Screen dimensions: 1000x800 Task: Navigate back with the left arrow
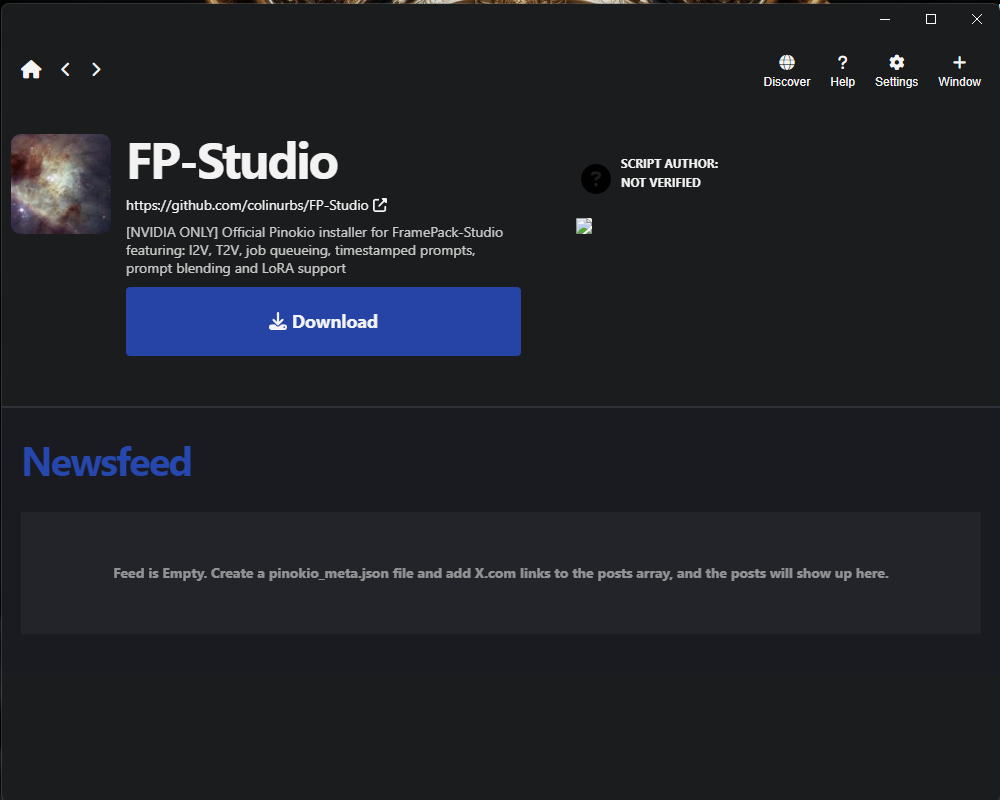tap(65, 70)
